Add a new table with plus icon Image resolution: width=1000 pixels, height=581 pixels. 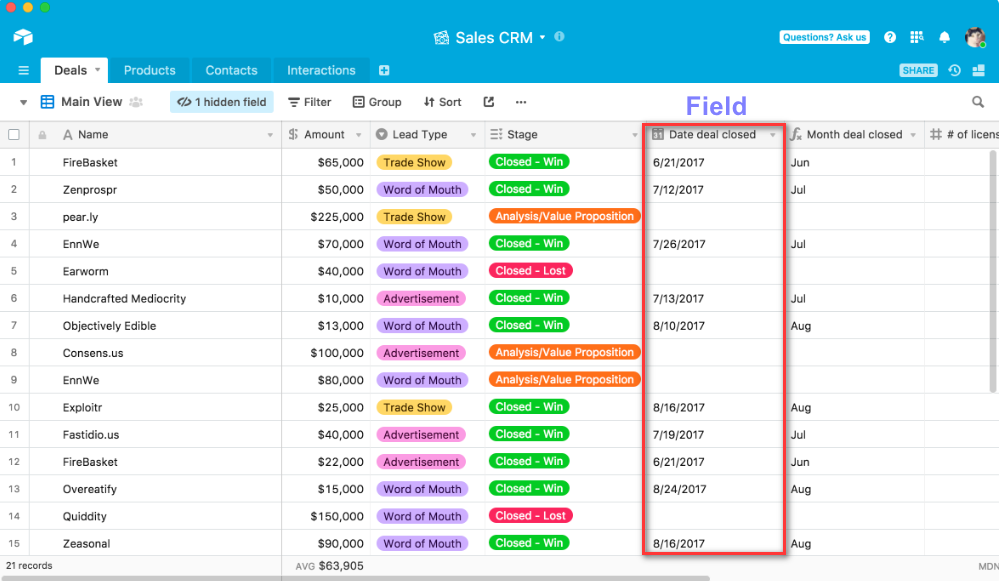[x=384, y=71]
